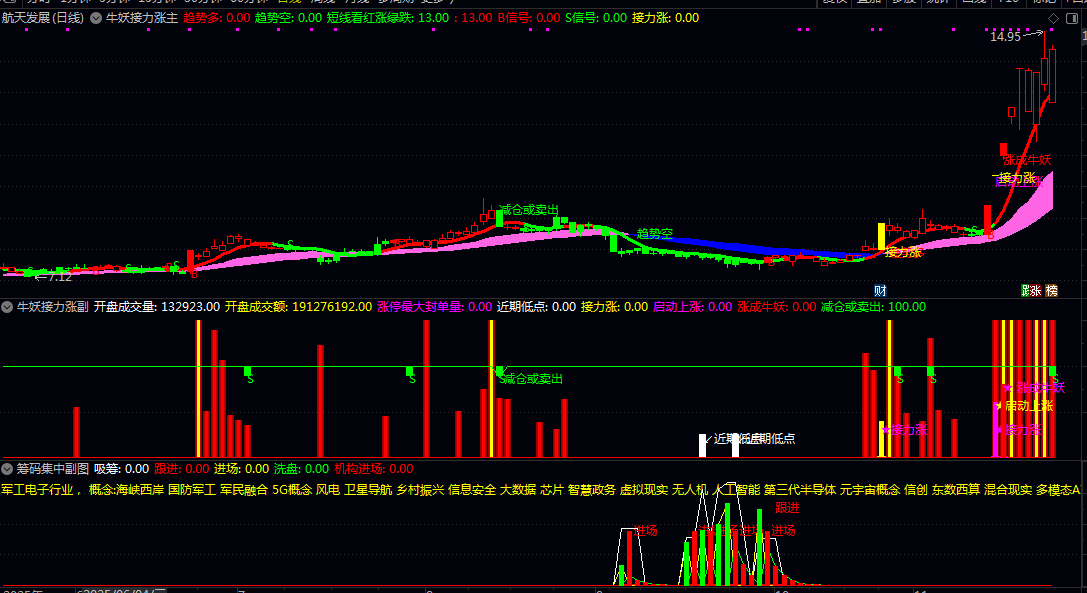Click the 卫星导航 concept label
Image resolution: width=1087 pixels, height=593 pixels.
(x=368, y=490)
